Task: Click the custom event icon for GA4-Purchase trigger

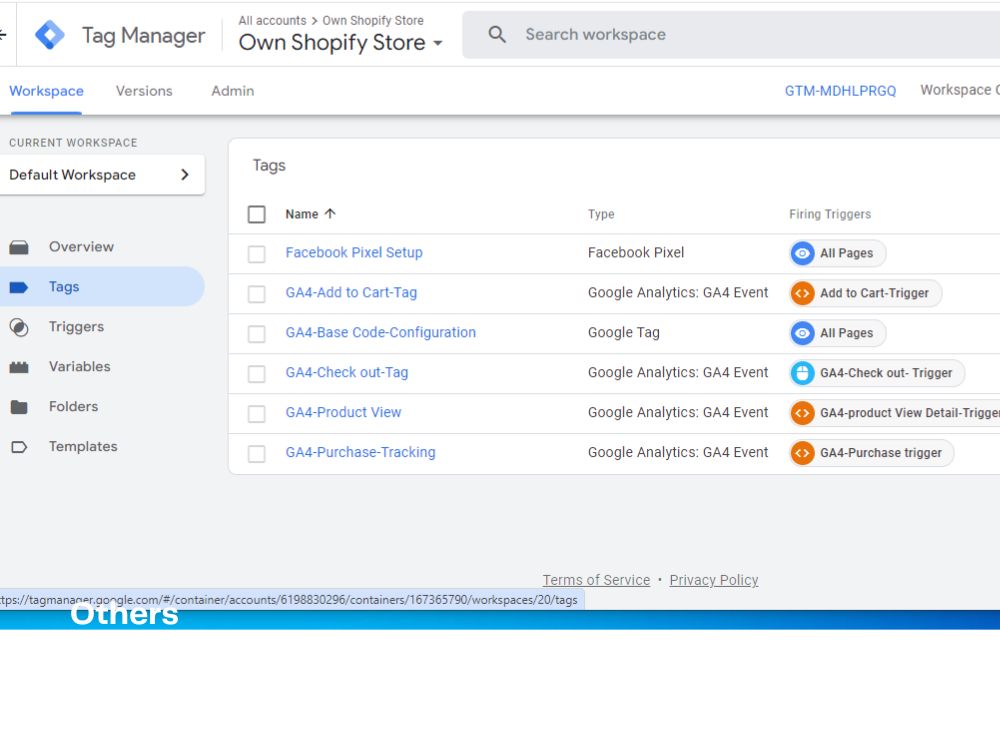Action: (802, 453)
